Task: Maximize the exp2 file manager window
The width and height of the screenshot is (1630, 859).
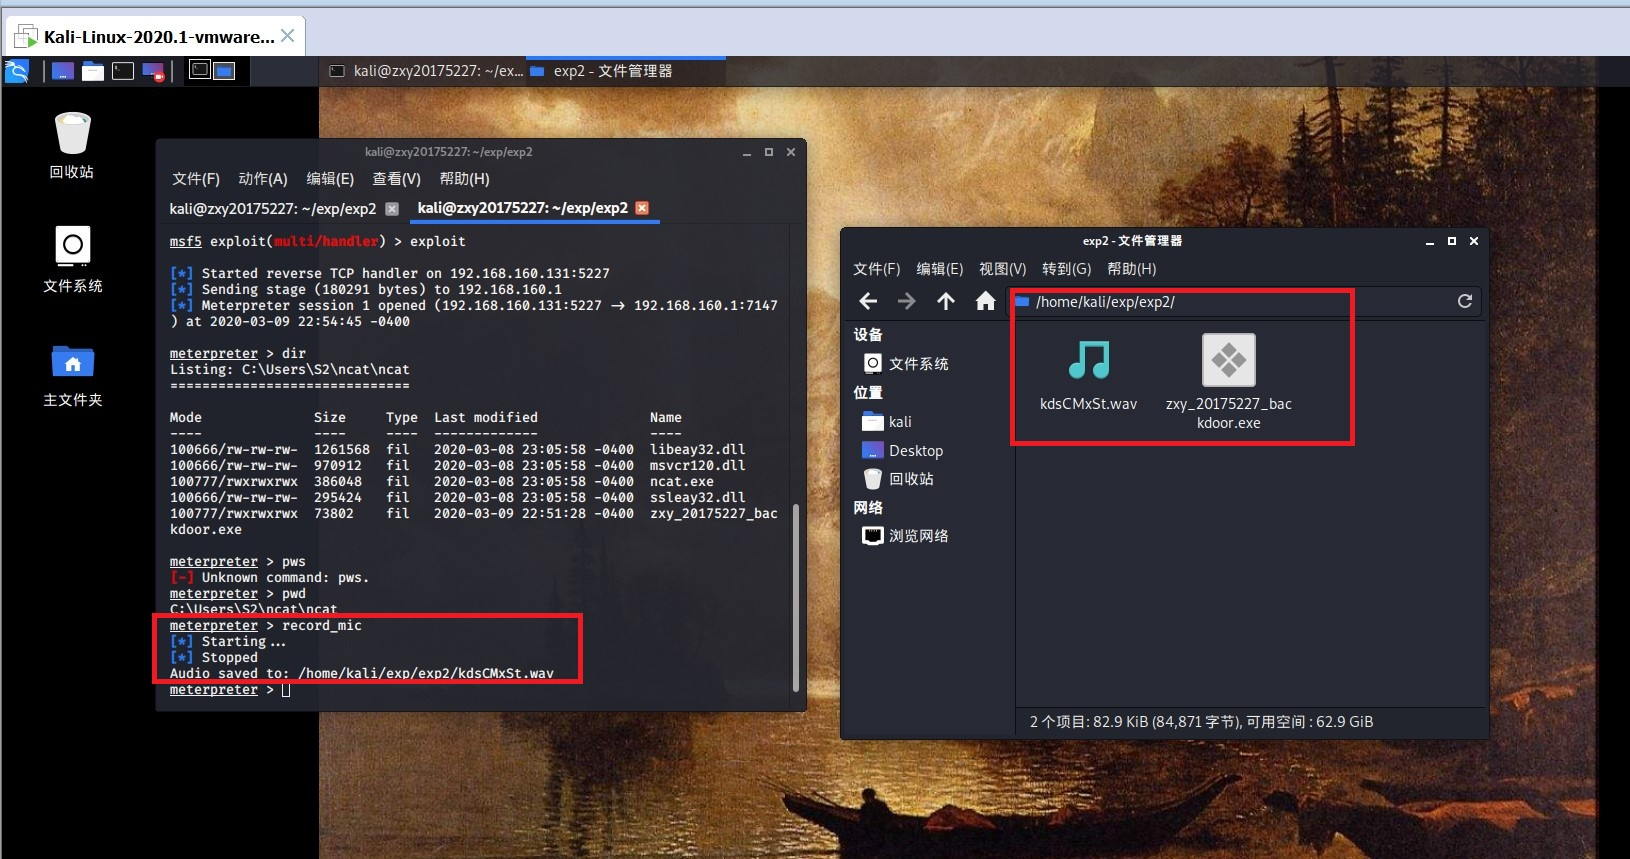Action: click(x=1452, y=241)
